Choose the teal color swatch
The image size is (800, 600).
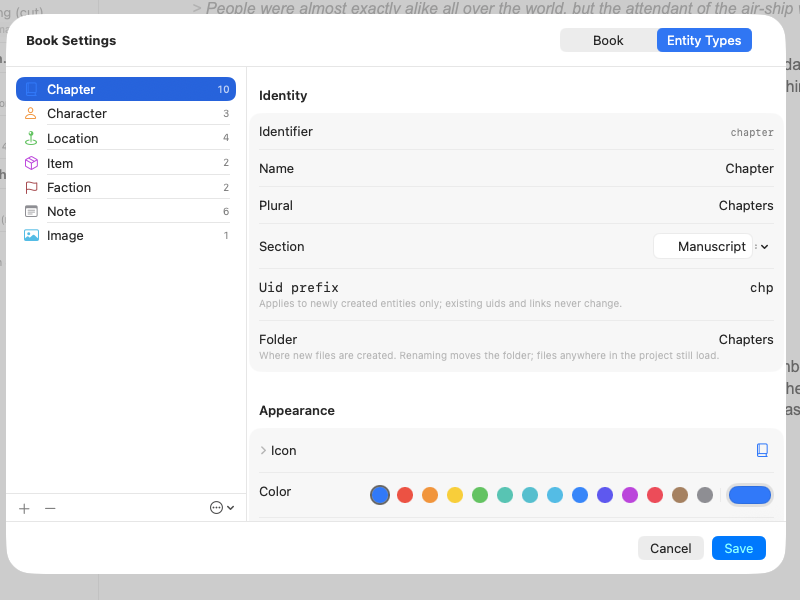tap(530, 495)
